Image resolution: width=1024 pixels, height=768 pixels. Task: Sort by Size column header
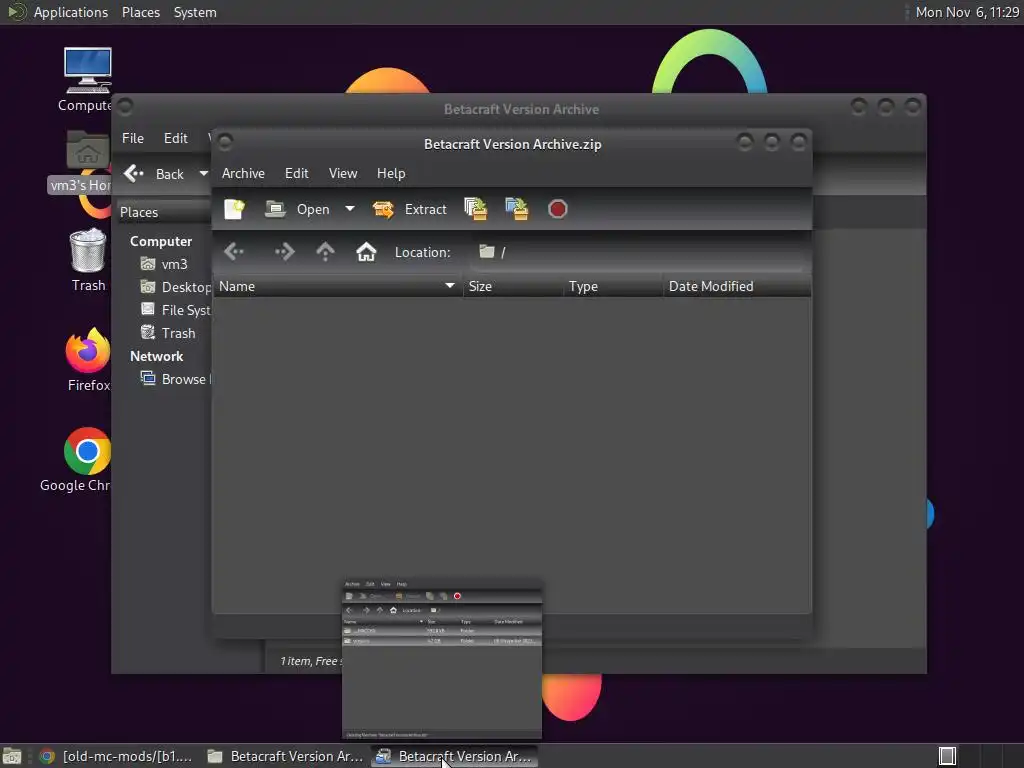click(x=513, y=286)
